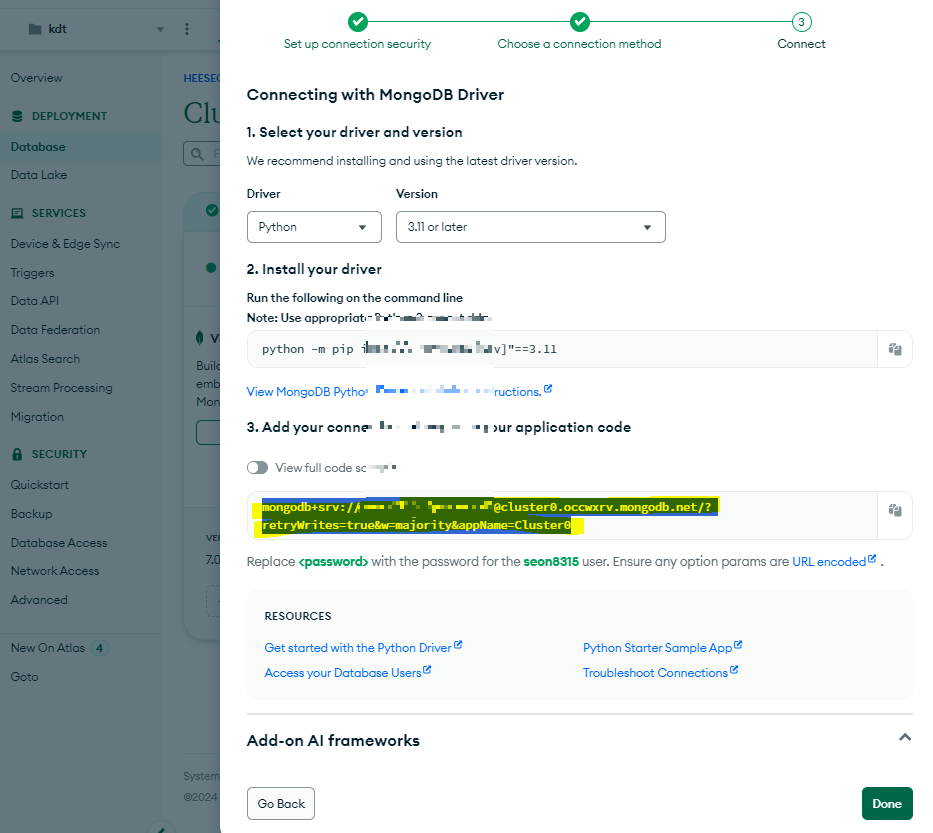
Task: Open View MongoDB Python driver instructions link
Action: (x=399, y=392)
